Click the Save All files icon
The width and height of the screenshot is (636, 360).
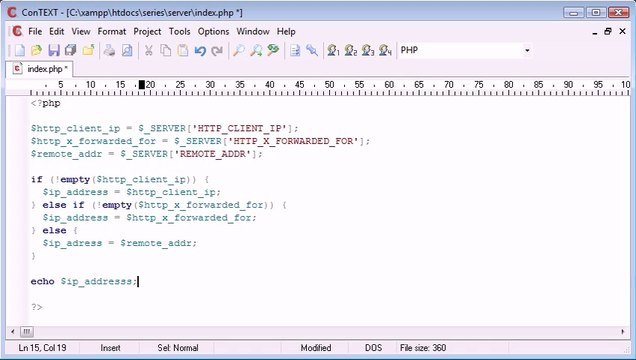(x=71, y=50)
